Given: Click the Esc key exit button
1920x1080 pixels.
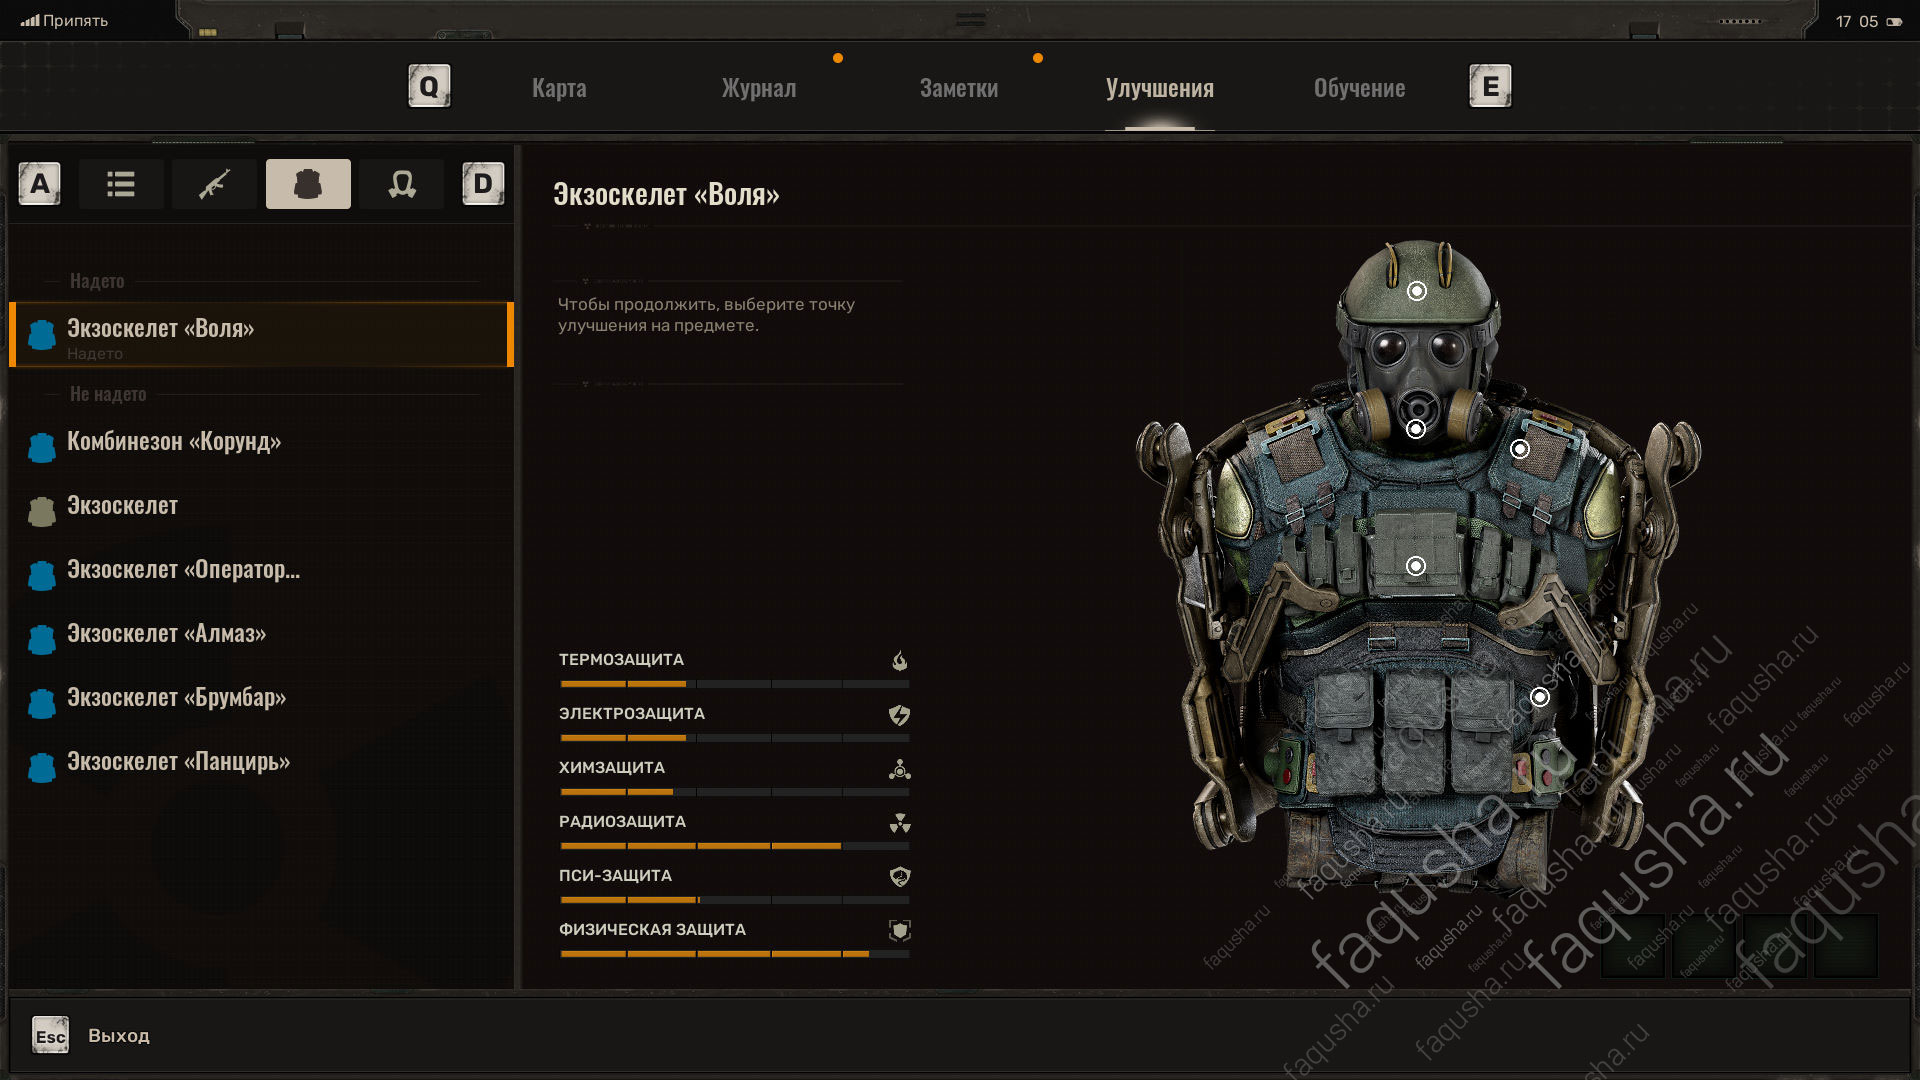Looking at the screenshot, I should point(50,1036).
